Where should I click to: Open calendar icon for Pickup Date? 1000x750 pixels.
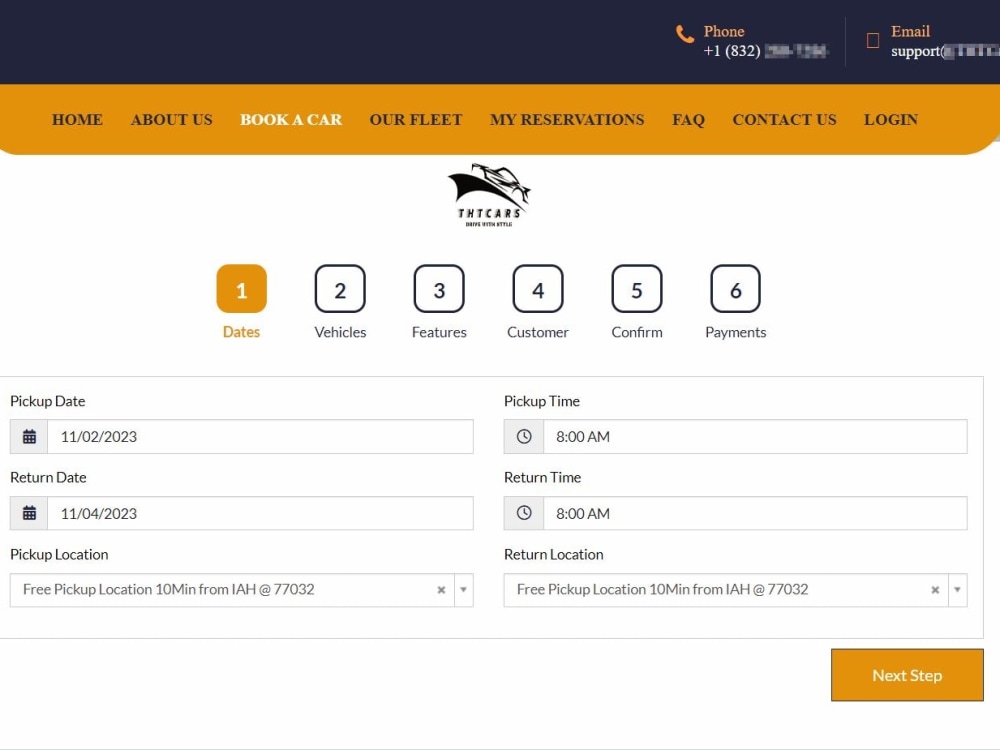click(29, 437)
